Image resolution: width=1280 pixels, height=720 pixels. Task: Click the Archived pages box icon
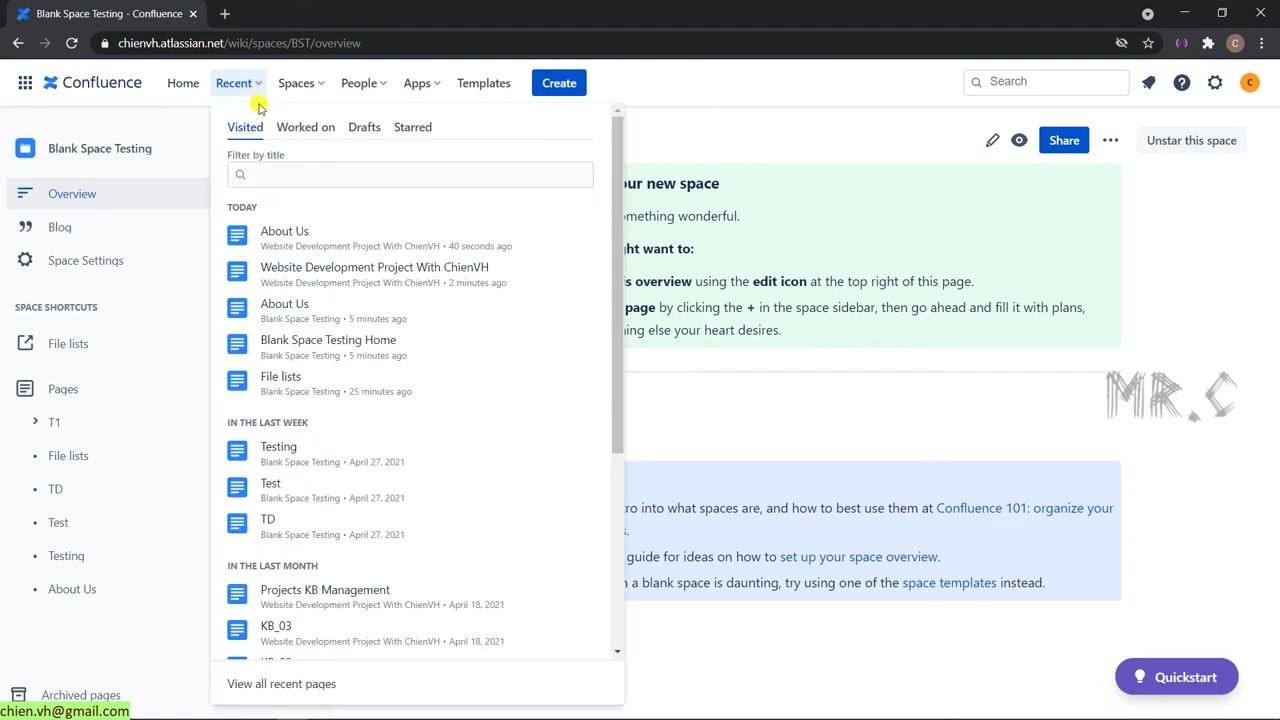click(18, 695)
